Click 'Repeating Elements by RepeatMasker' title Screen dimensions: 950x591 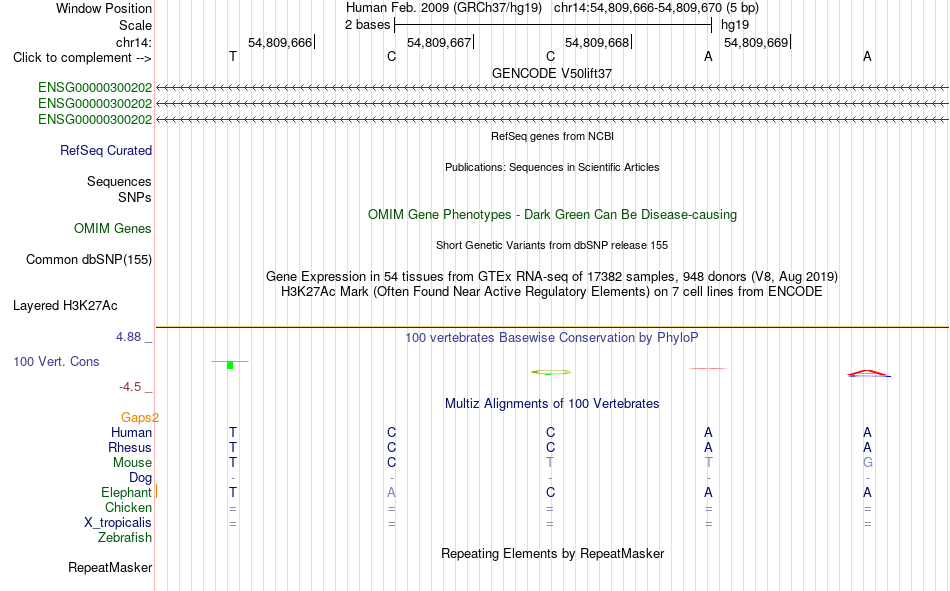(553, 554)
